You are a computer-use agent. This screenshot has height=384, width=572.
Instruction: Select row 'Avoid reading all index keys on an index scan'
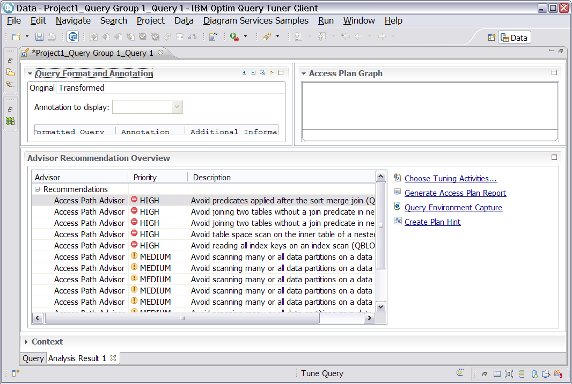point(204,245)
